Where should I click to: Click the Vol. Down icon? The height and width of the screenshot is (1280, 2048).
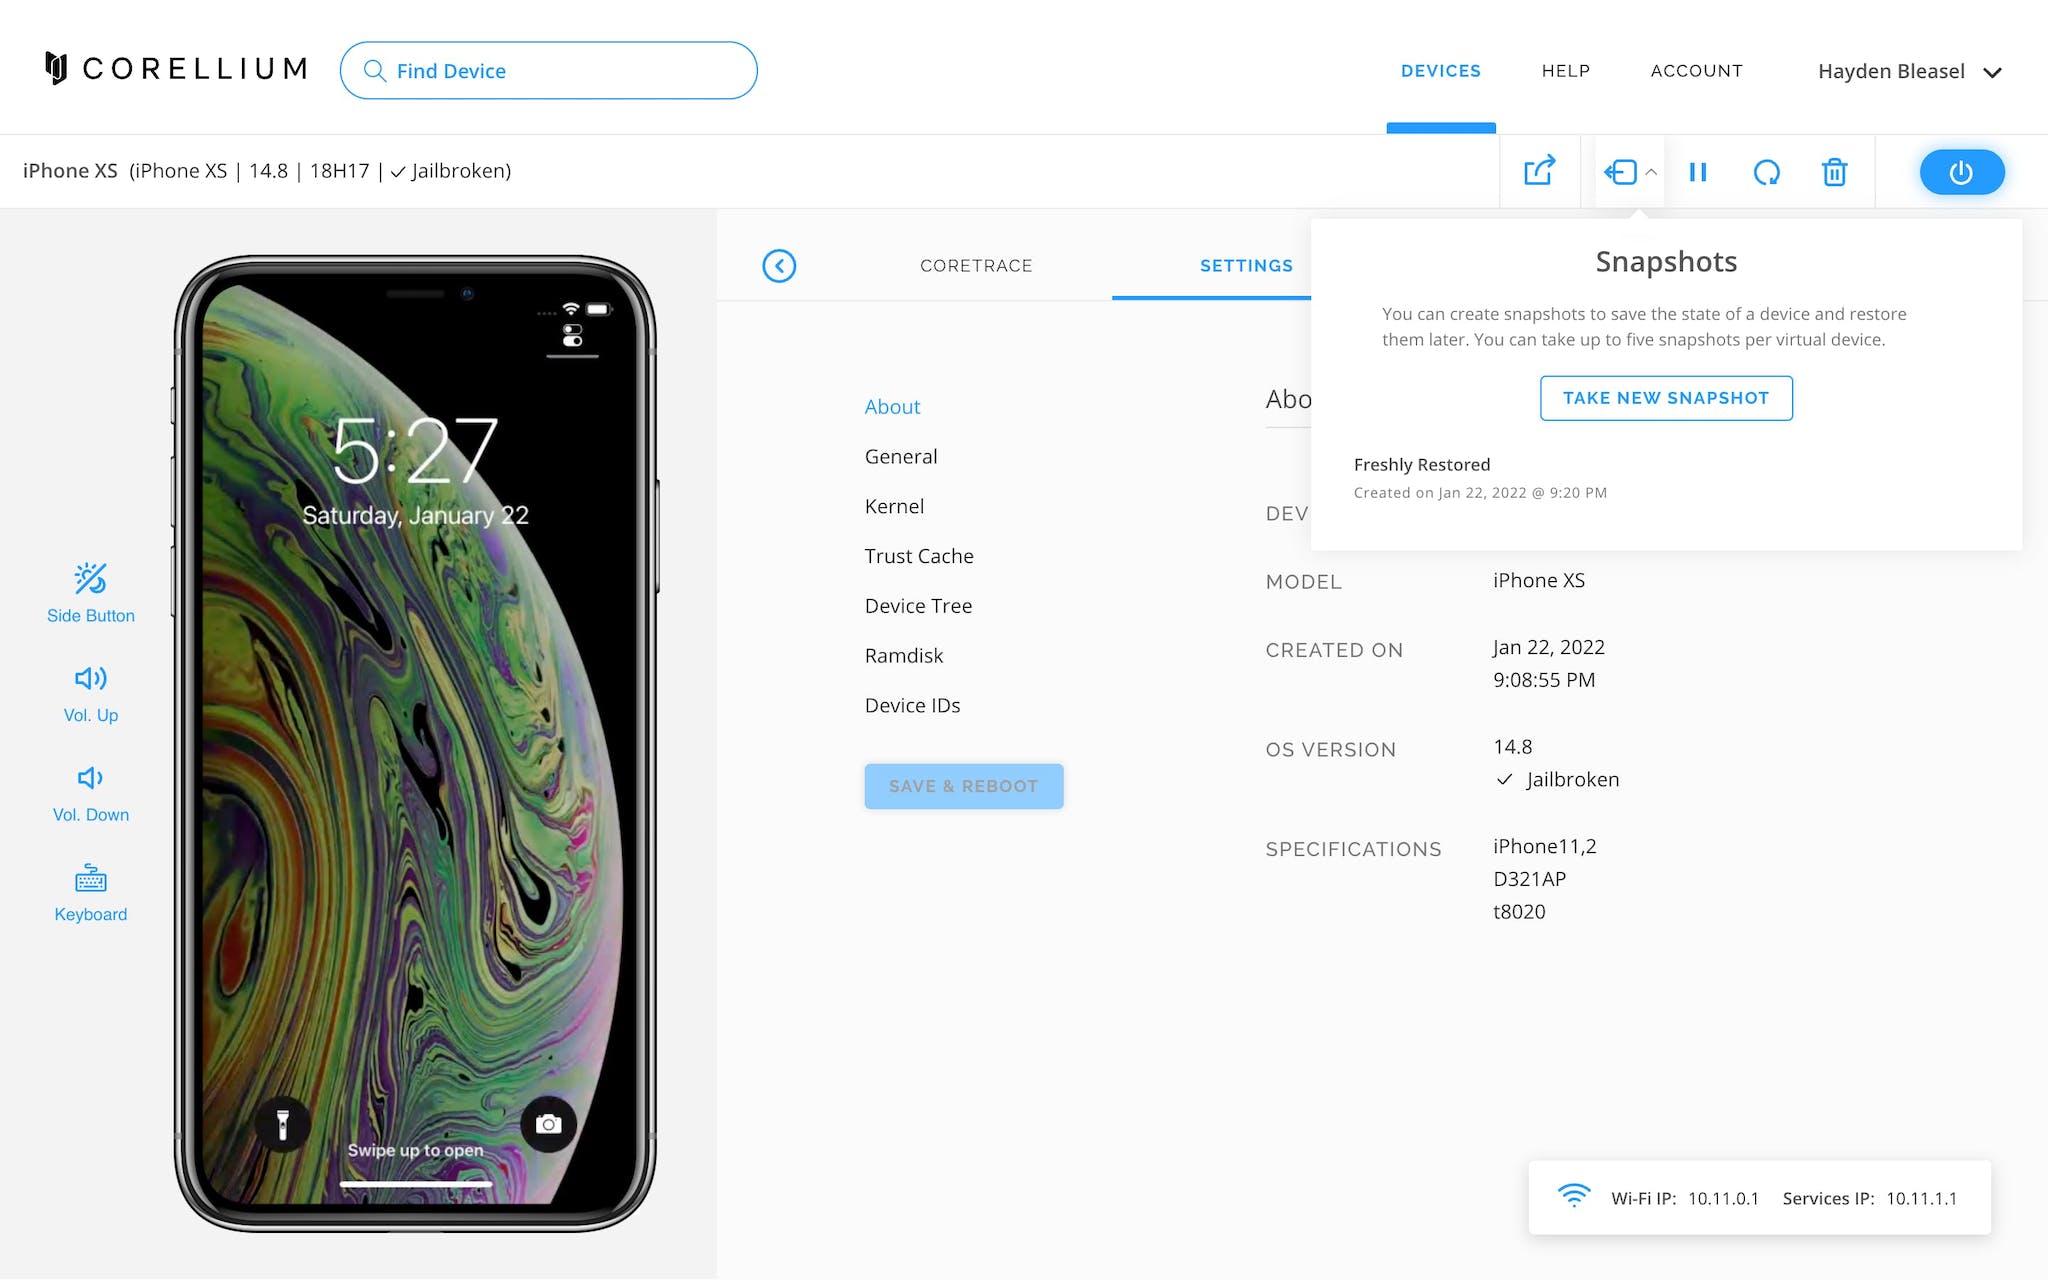tap(90, 778)
